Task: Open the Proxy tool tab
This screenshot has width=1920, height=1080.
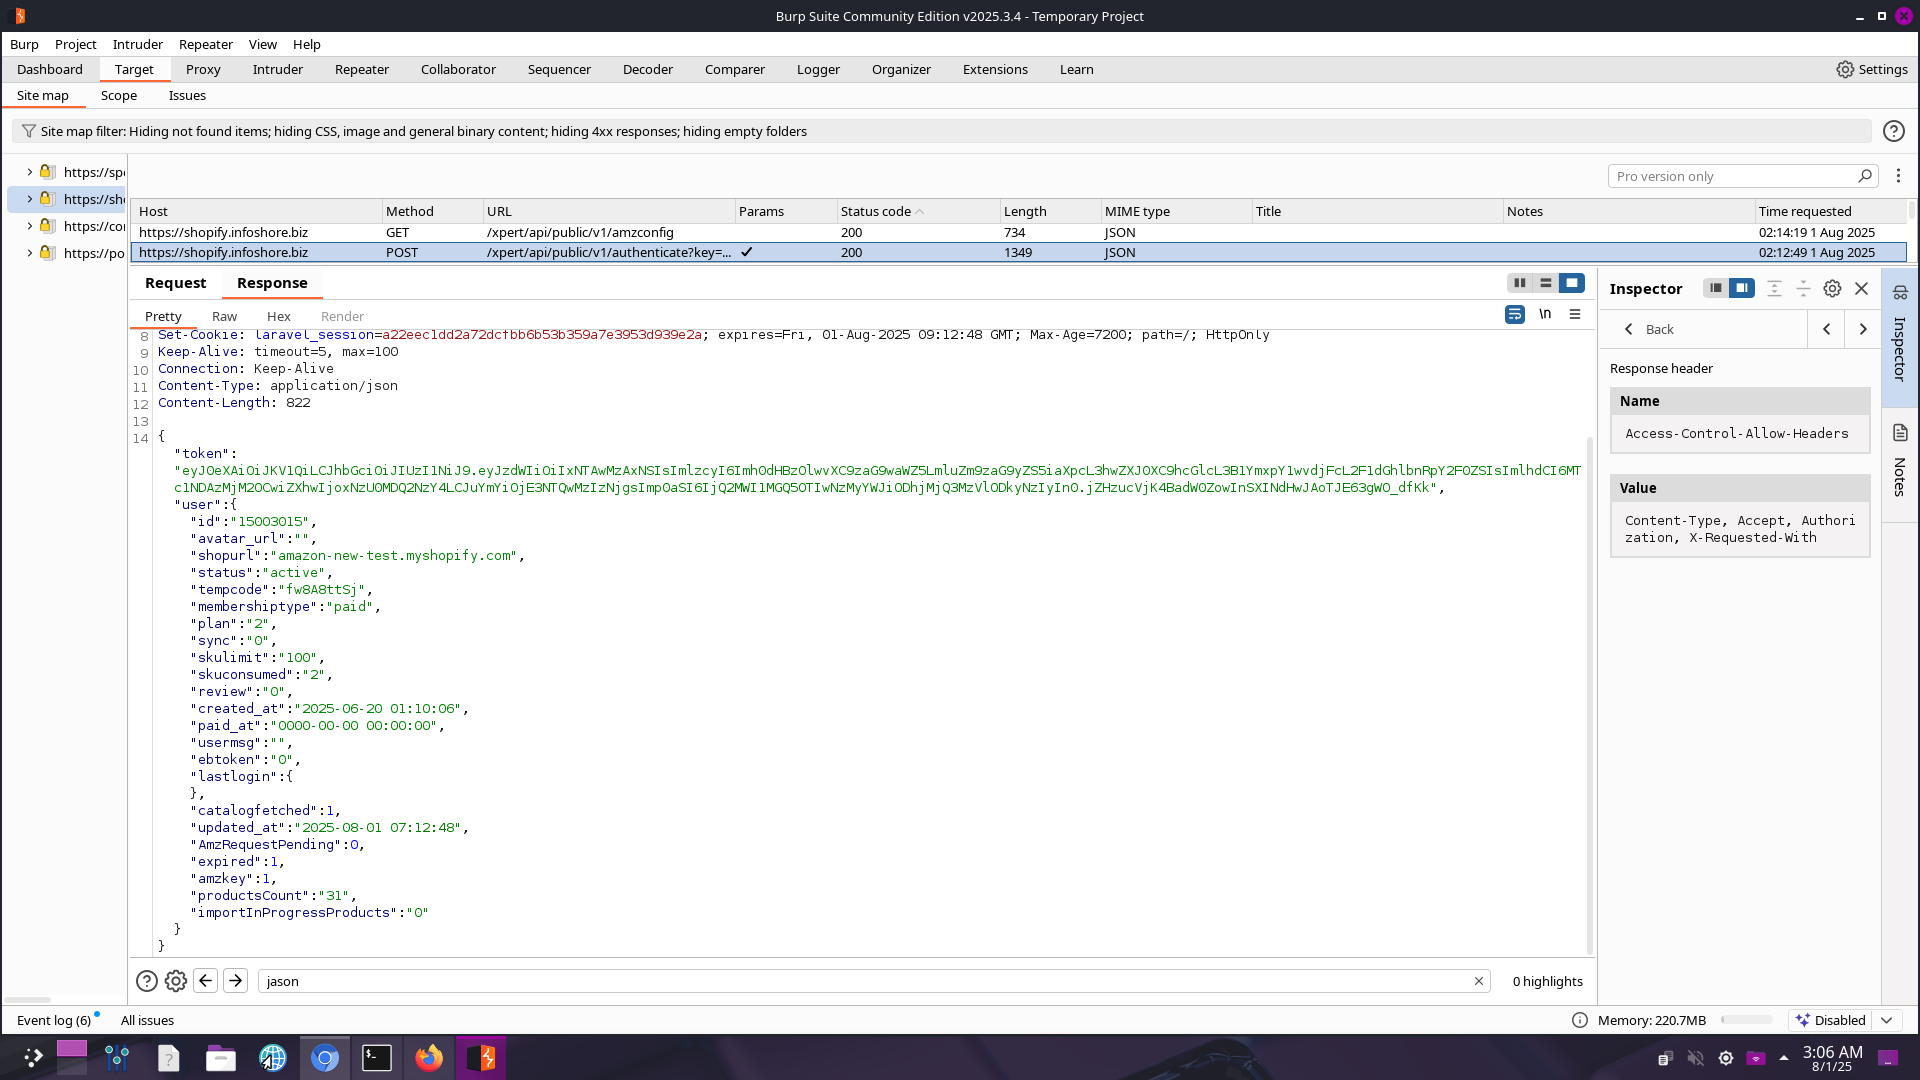Action: click(203, 69)
